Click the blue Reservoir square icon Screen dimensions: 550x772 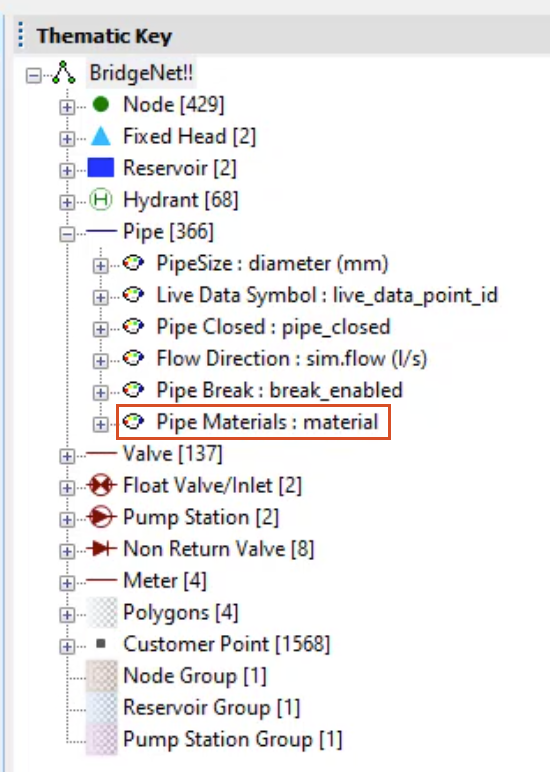101,168
